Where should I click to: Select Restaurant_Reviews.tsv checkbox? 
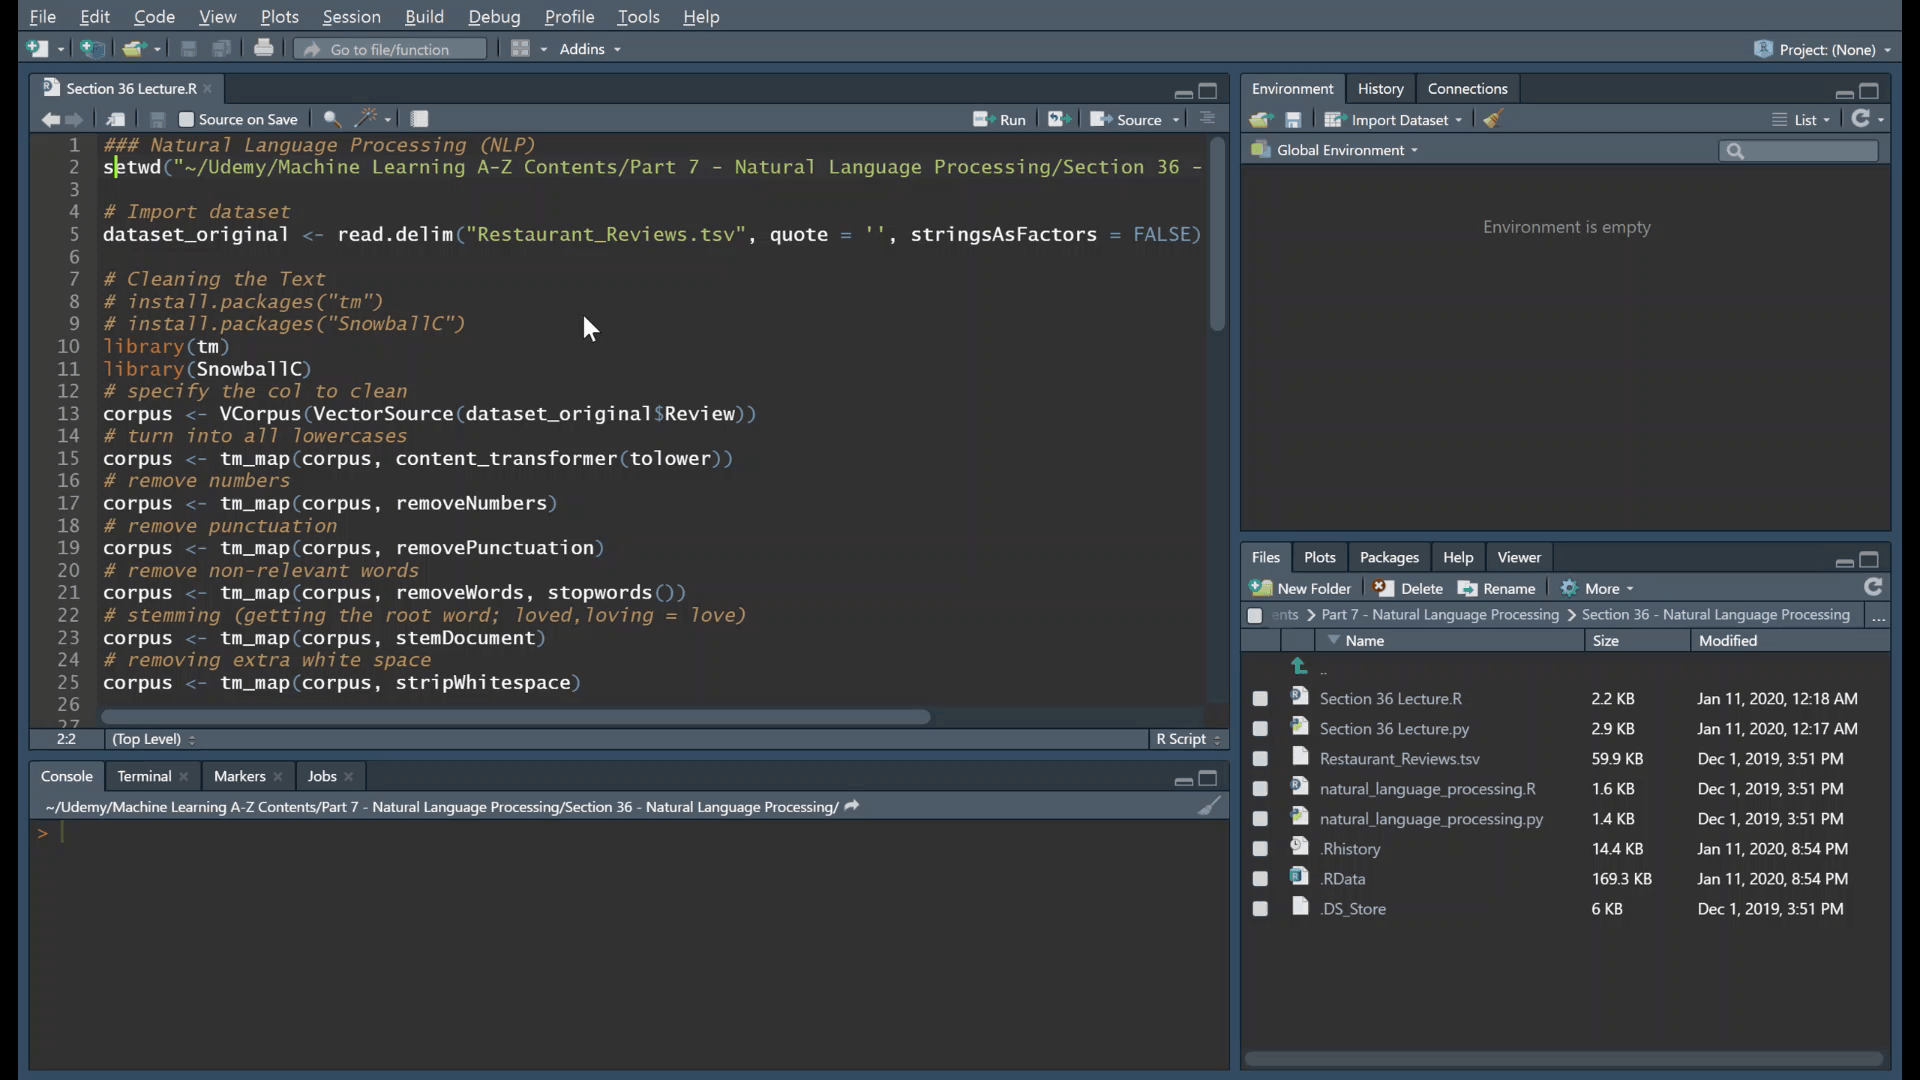(x=1260, y=759)
